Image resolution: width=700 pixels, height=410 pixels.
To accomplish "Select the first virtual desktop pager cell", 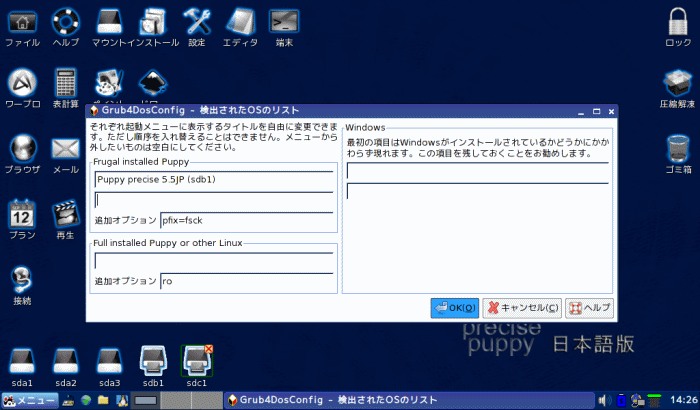I will pos(146,400).
